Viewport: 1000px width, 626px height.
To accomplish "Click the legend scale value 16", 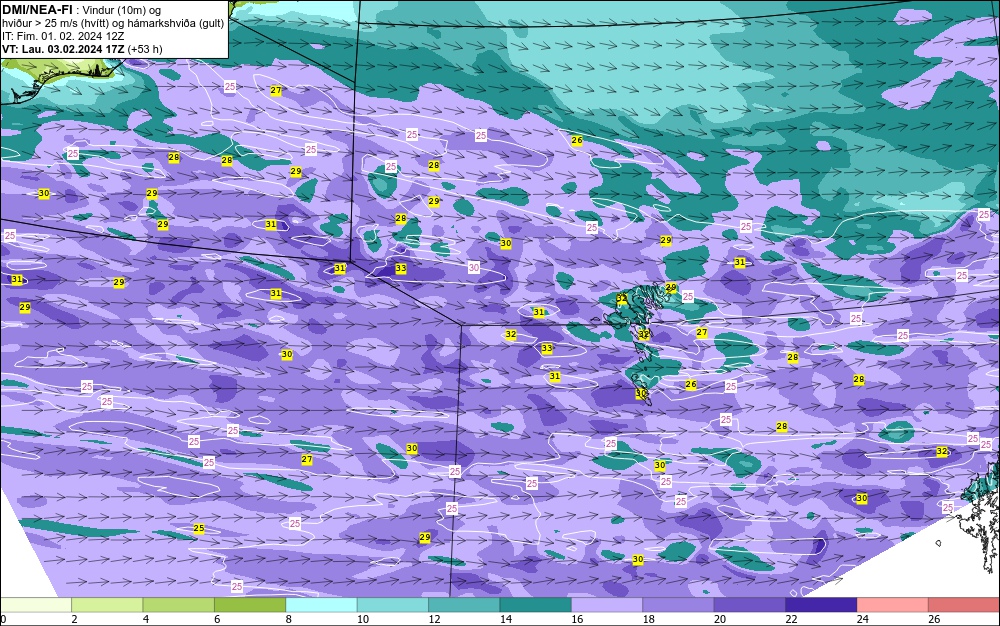I will (577, 619).
